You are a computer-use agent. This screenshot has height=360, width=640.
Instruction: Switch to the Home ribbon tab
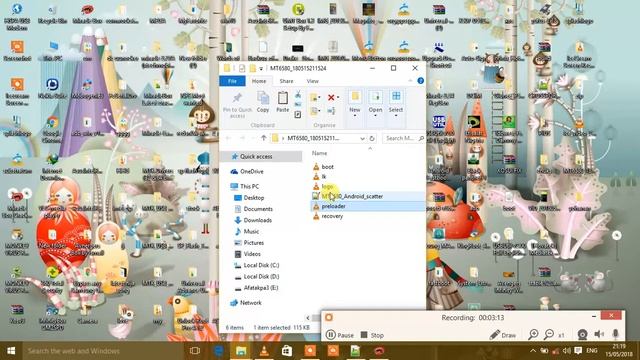point(259,81)
